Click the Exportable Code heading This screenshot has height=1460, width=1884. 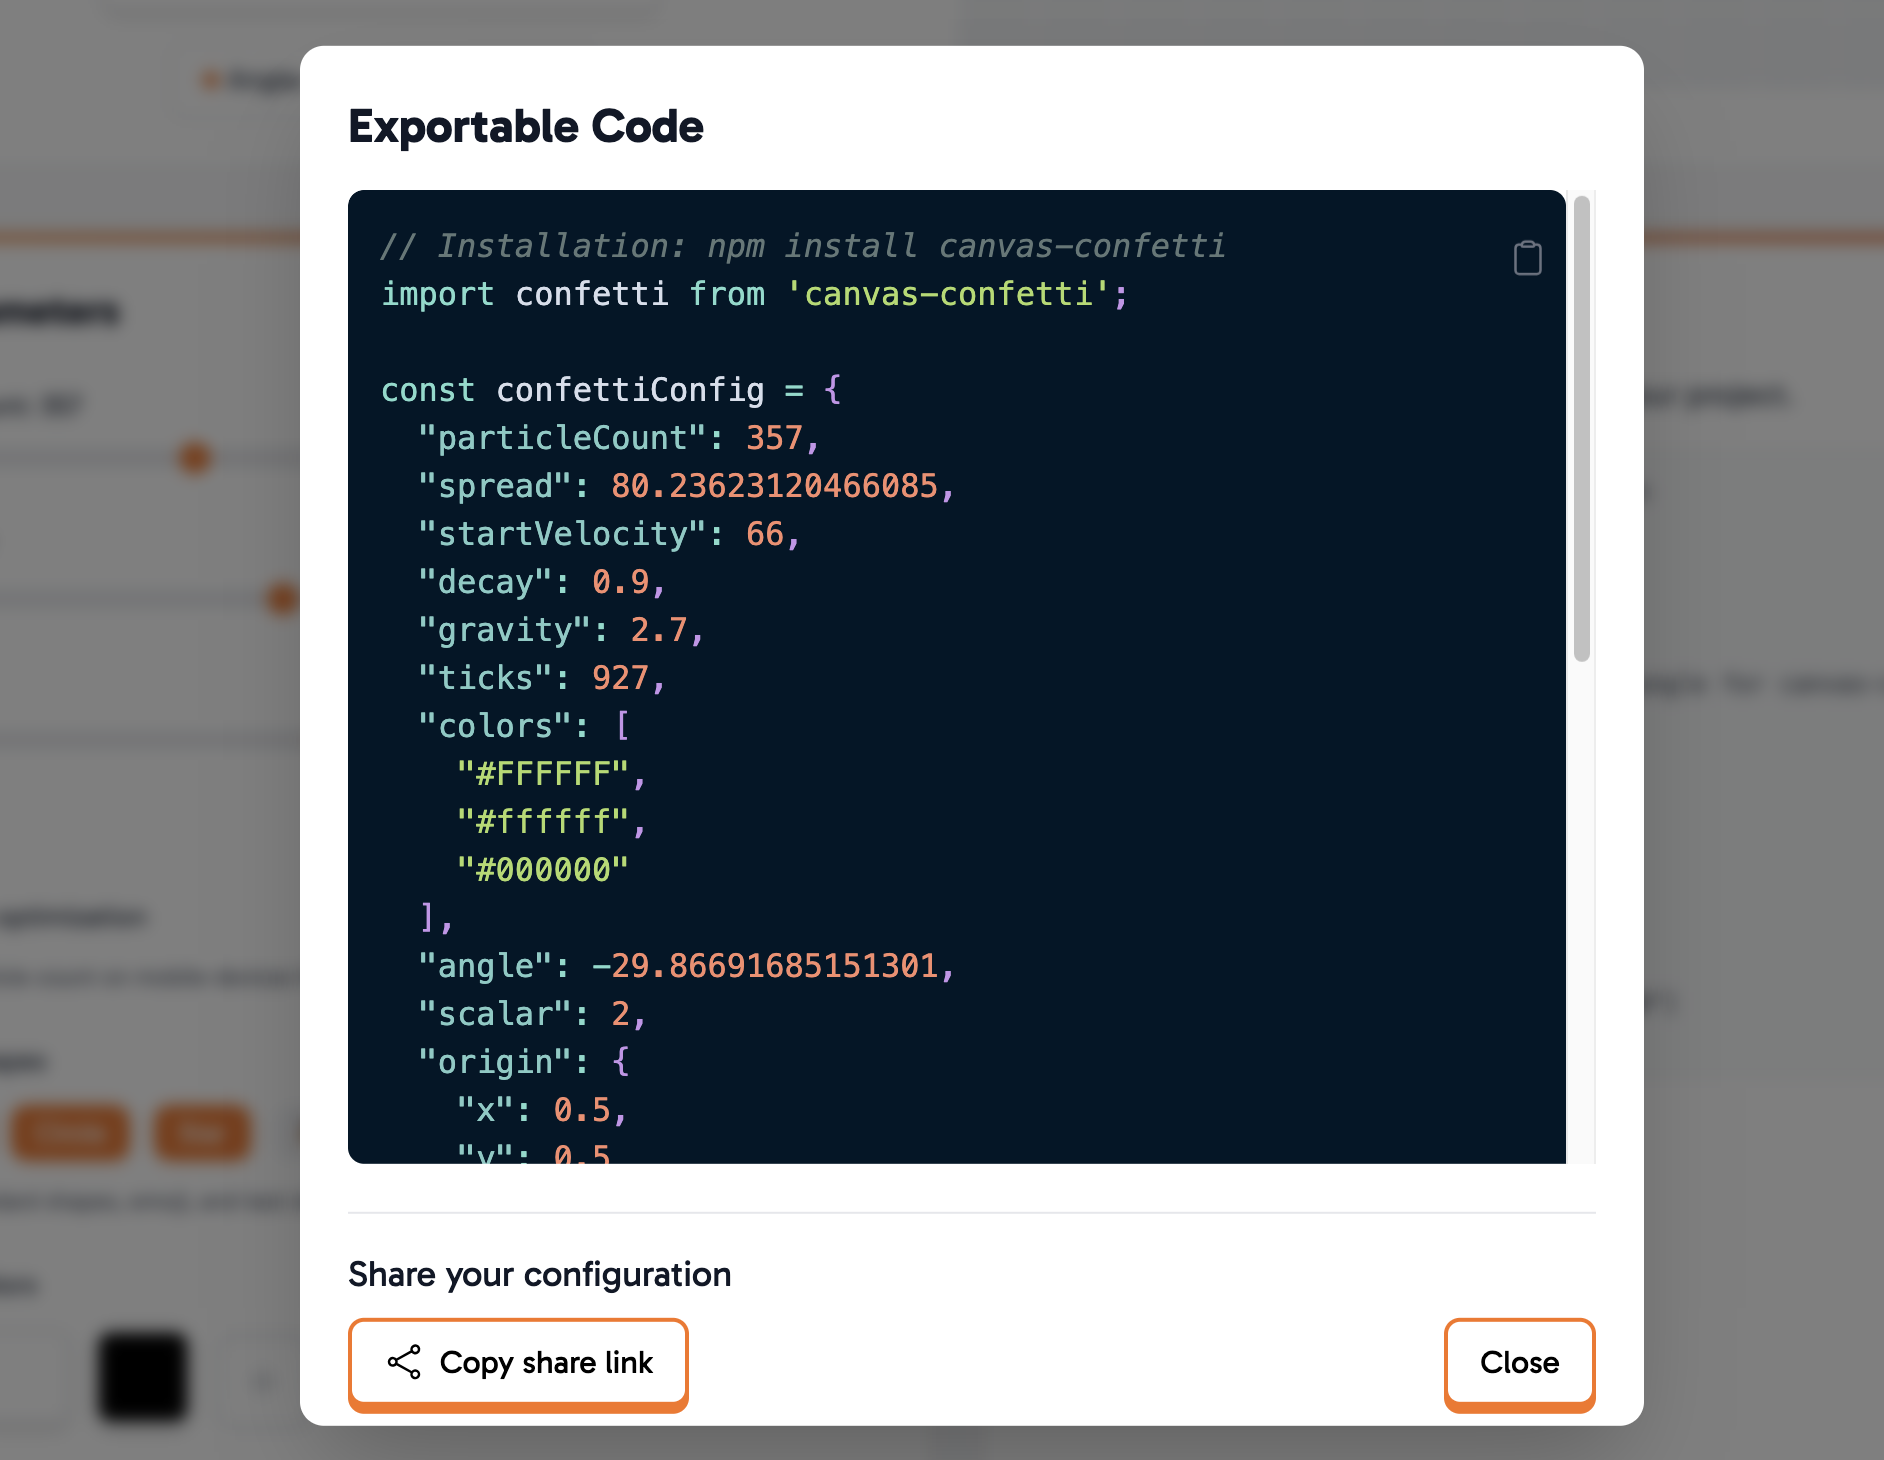coord(526,127)
